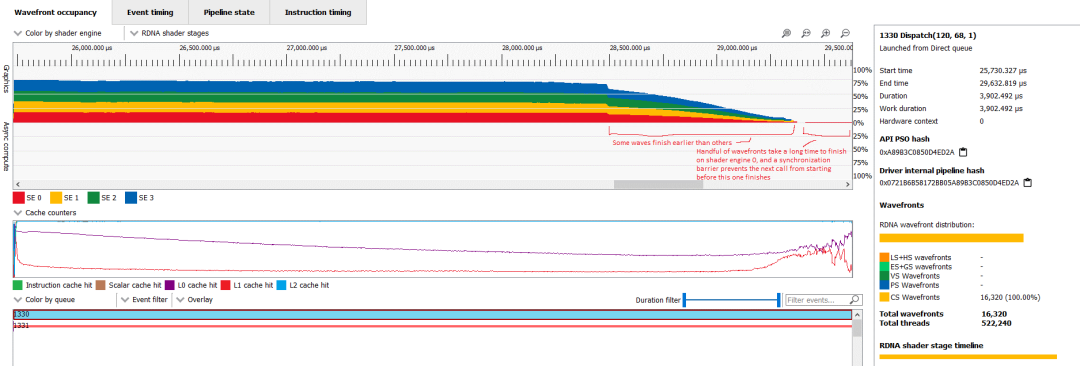Click the event list vertical scrollbar thumb

pyautogui.click(x=857, y=327)
